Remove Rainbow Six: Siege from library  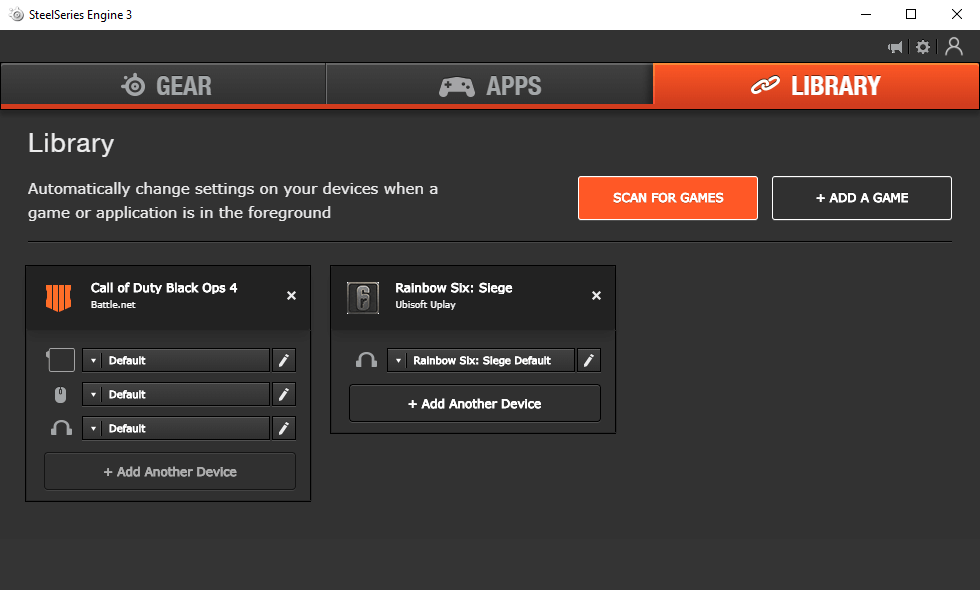[596, 296]
